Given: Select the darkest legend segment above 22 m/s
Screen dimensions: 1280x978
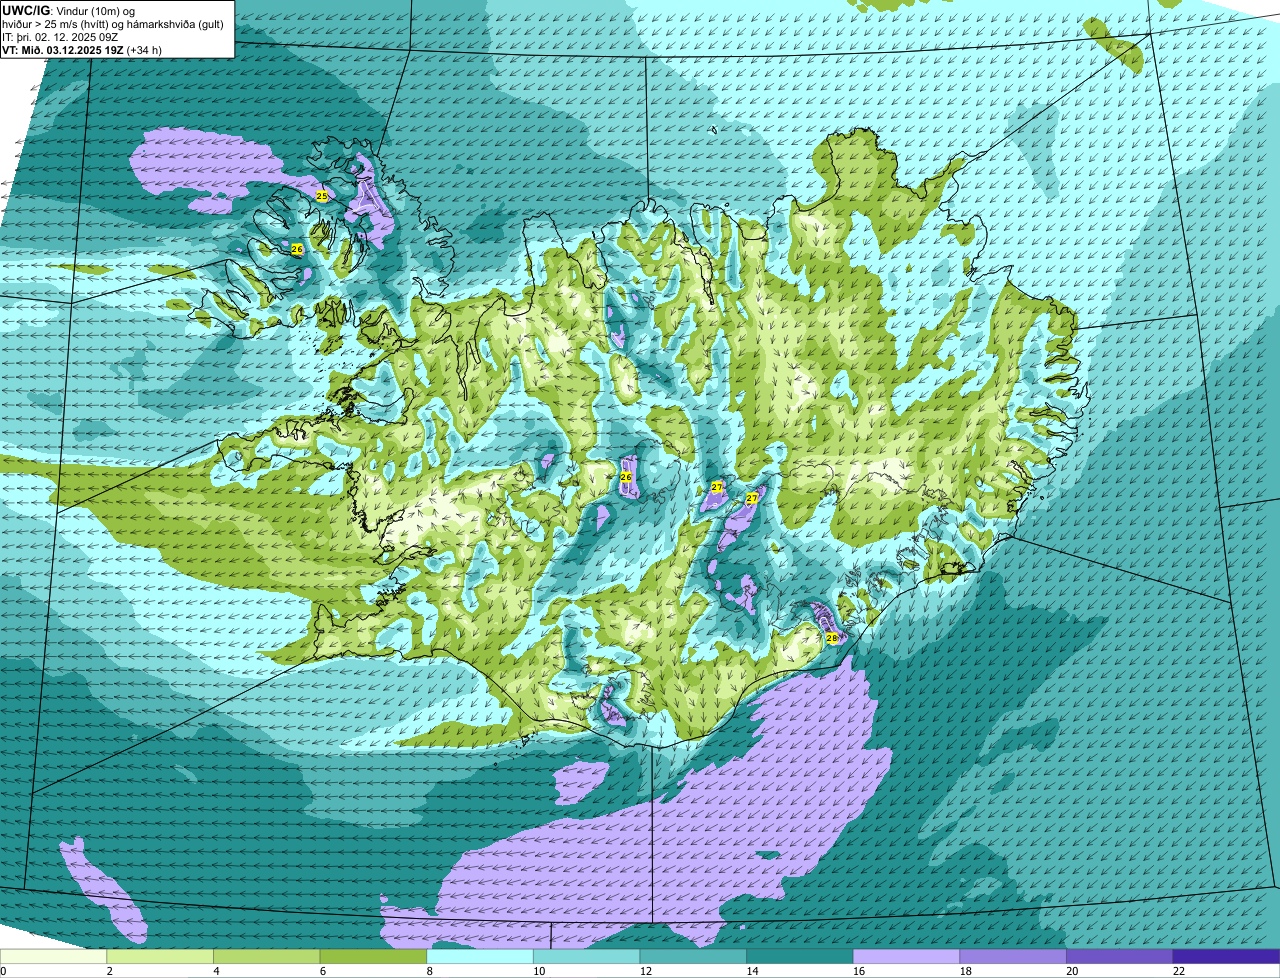Looking at the screenshot, I should (x=1226, y=957).
